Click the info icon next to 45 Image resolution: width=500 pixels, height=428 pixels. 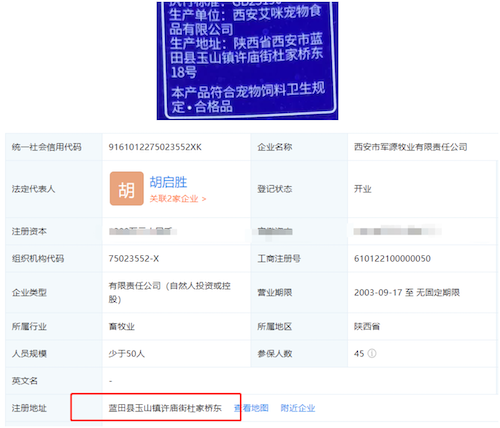point(372,353)
